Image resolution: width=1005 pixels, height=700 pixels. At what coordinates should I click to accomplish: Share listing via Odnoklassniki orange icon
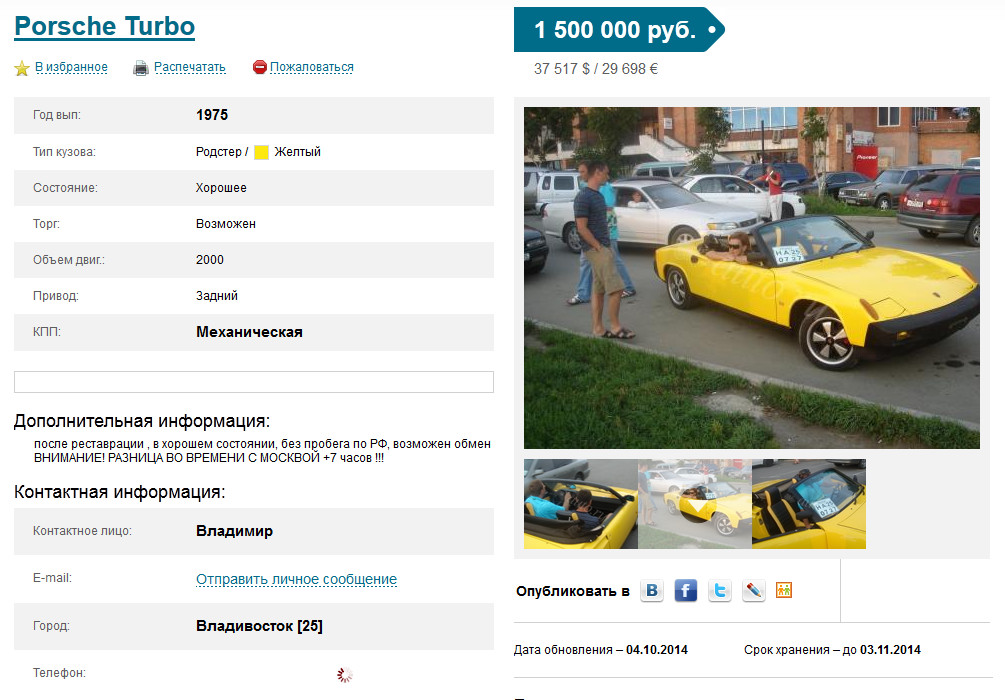(784, 590)
